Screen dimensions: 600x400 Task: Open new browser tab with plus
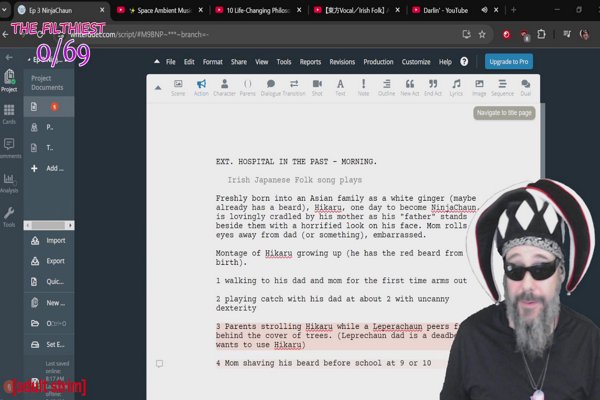(514, 10)
